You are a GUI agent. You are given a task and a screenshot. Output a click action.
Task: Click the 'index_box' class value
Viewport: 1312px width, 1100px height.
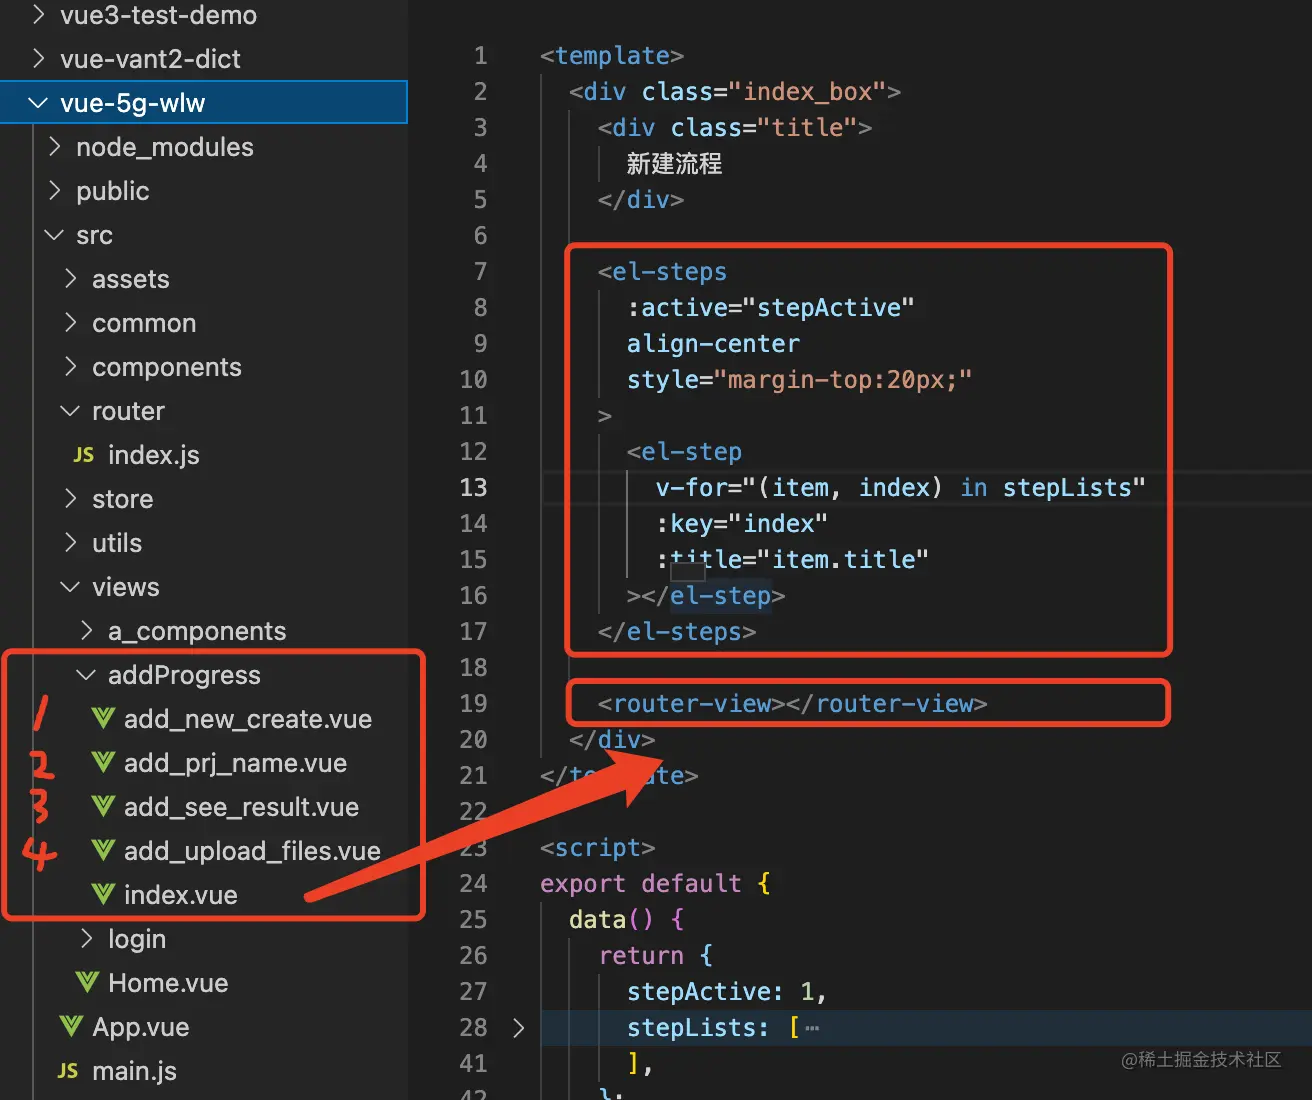[x=807, y=91]
